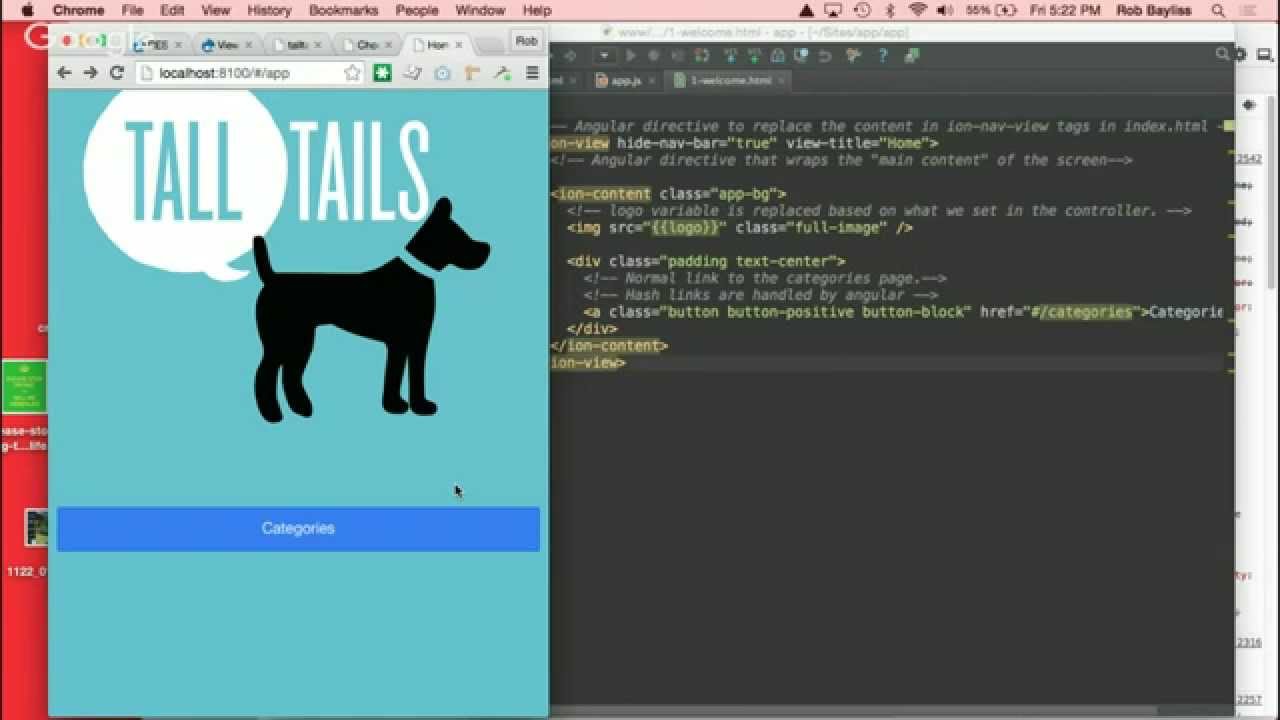
Task: Click the {{logo}} expression in the code
Action: coord(685,228)
